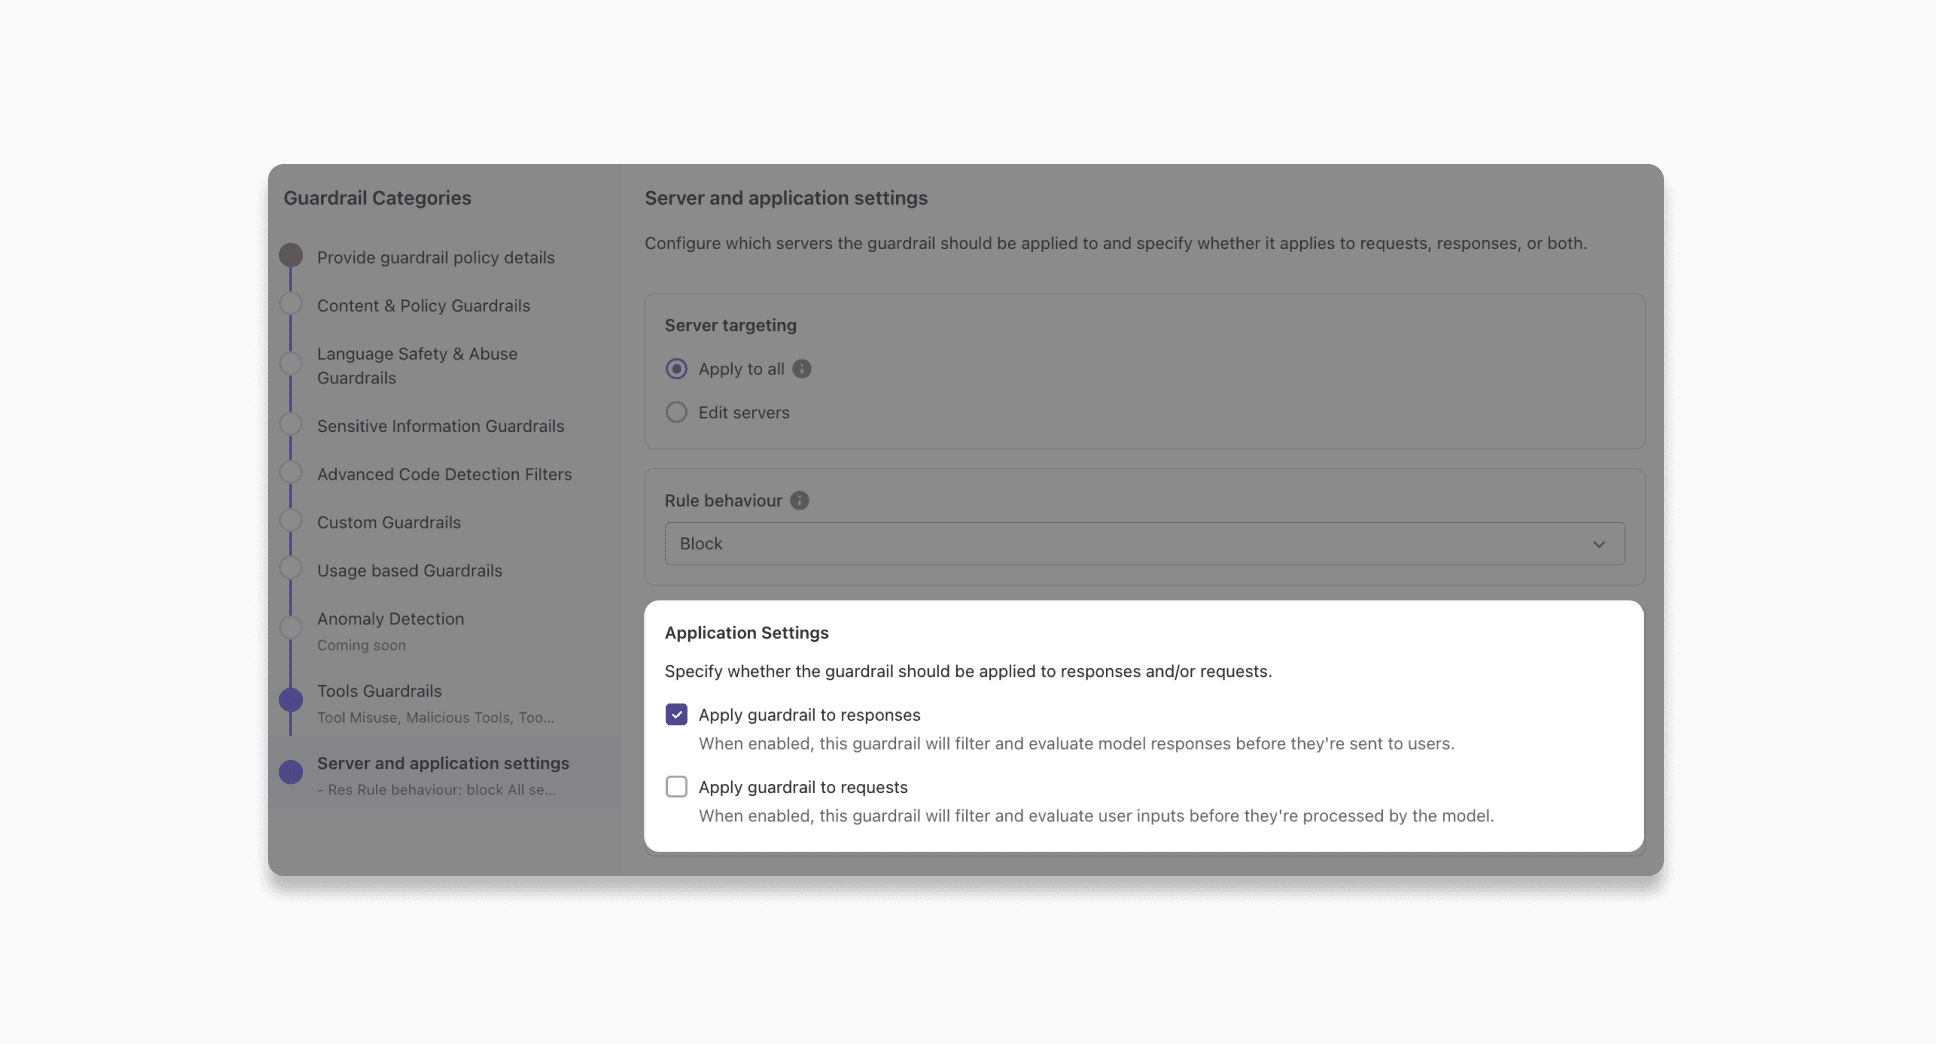Click the Tools Guardrails step label
The width and height of the screenshot is (1936, 1044).
379,691
